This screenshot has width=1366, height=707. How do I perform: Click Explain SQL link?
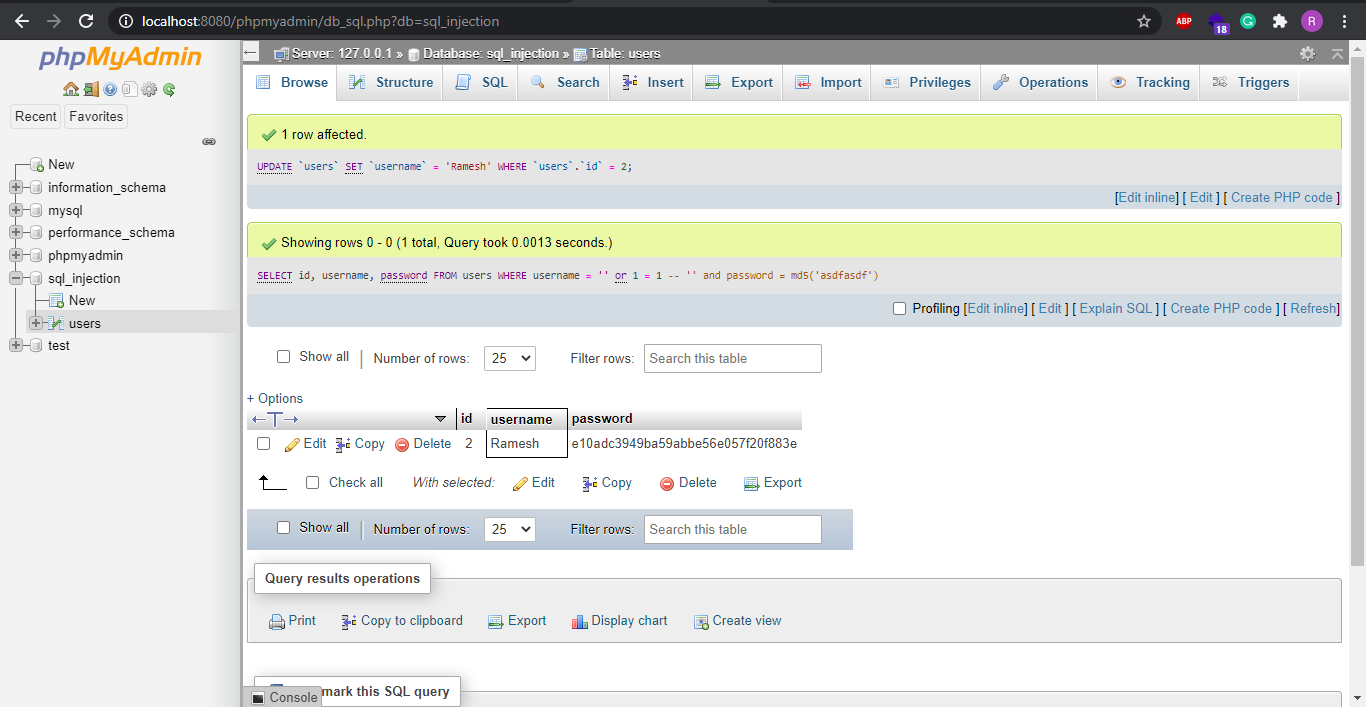click(1116, 309)
